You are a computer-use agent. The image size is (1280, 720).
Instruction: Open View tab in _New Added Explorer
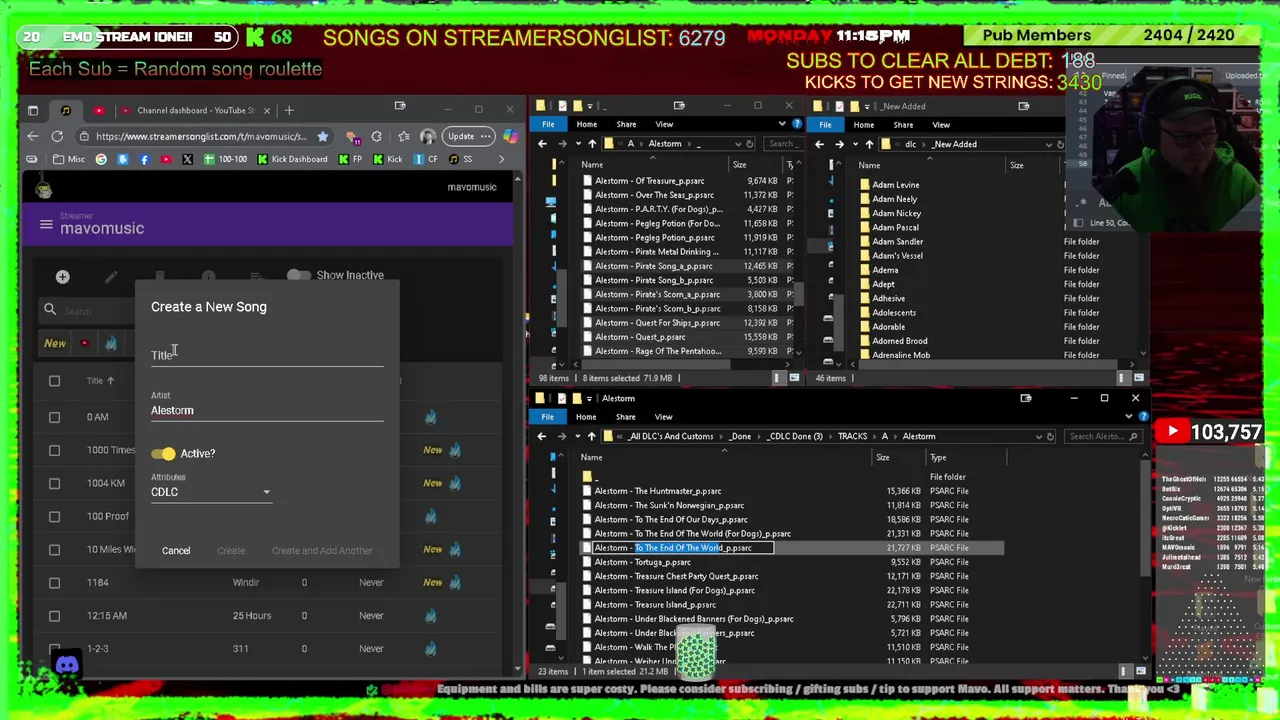pos(941,125)
